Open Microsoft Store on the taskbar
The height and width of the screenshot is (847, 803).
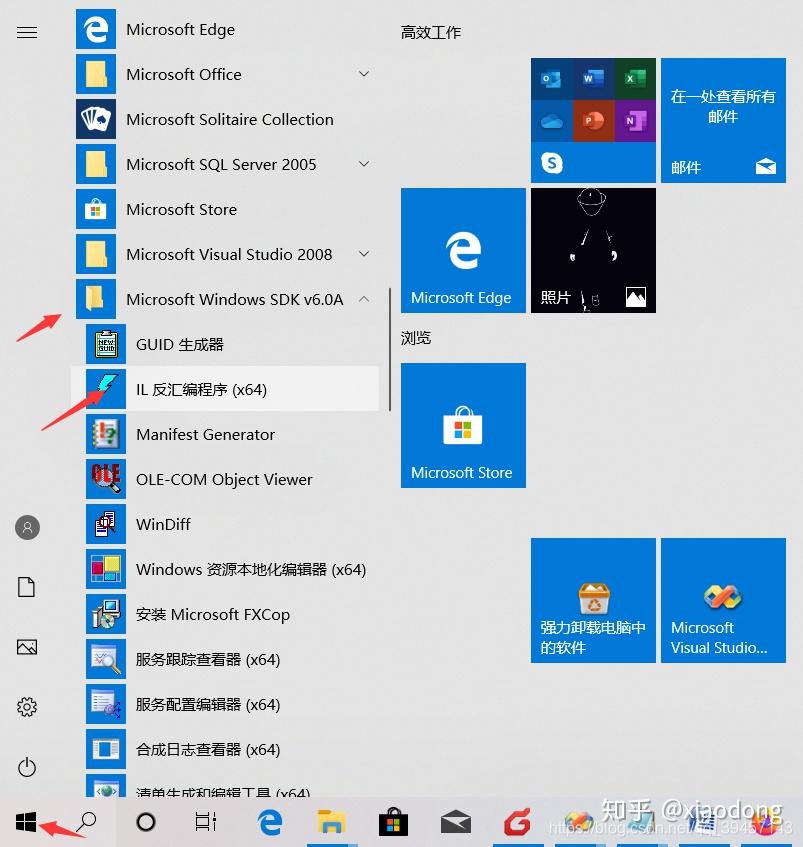[393, 822]
